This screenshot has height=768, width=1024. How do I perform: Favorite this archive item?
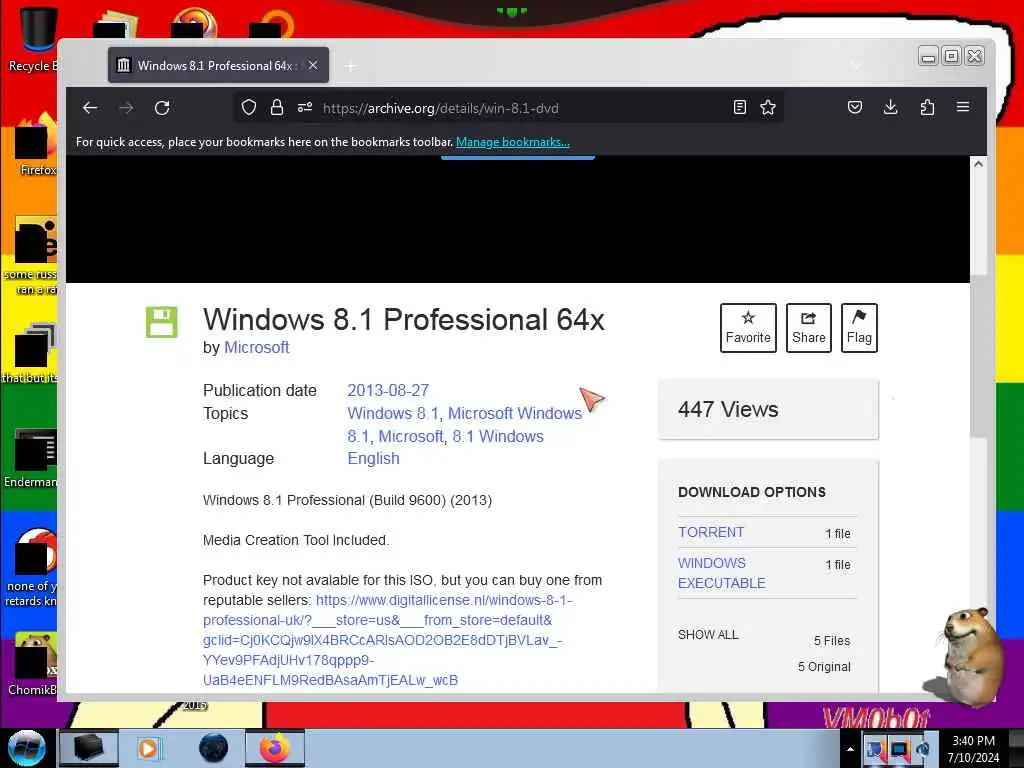pos(748,328)
